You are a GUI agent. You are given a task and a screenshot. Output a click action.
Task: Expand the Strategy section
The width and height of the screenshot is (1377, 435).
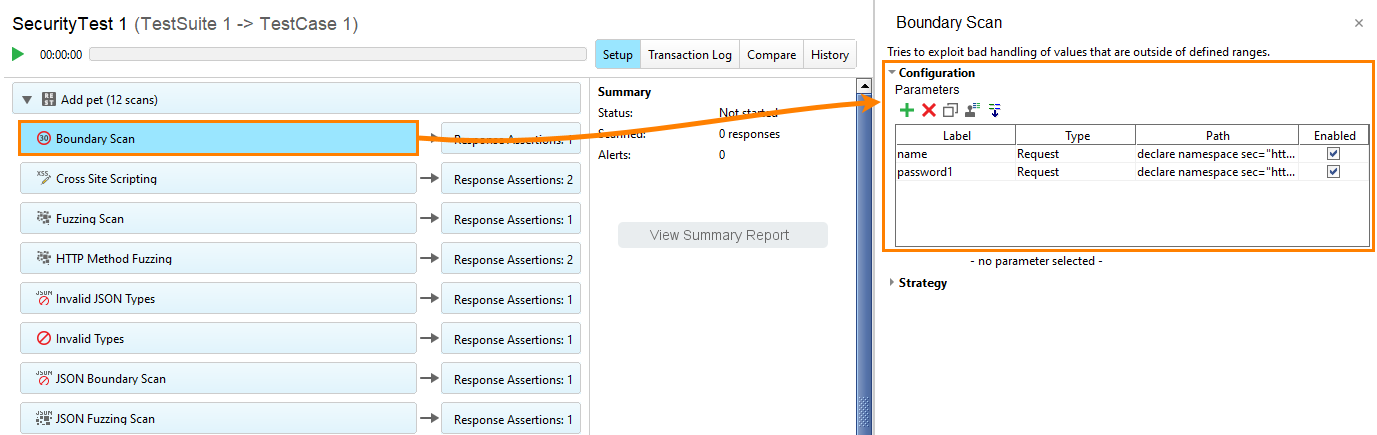point(892,283)
